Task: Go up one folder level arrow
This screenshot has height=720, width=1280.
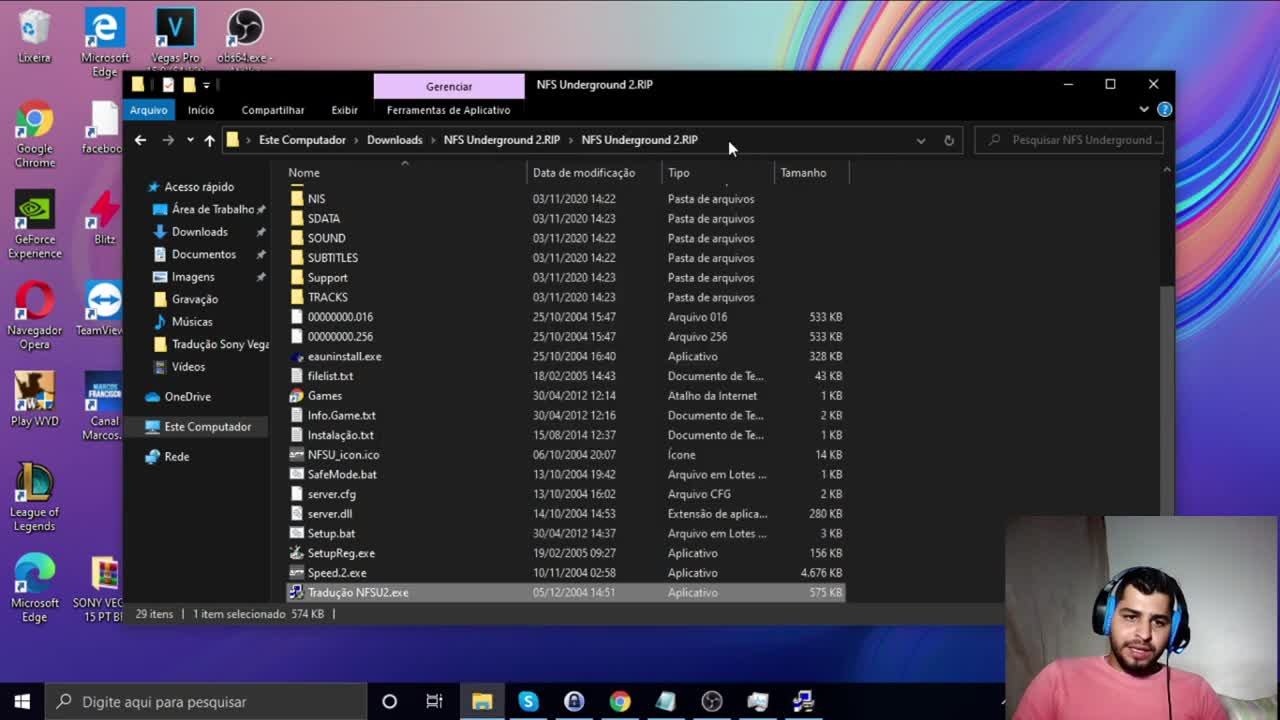Action: pos(209,140)
